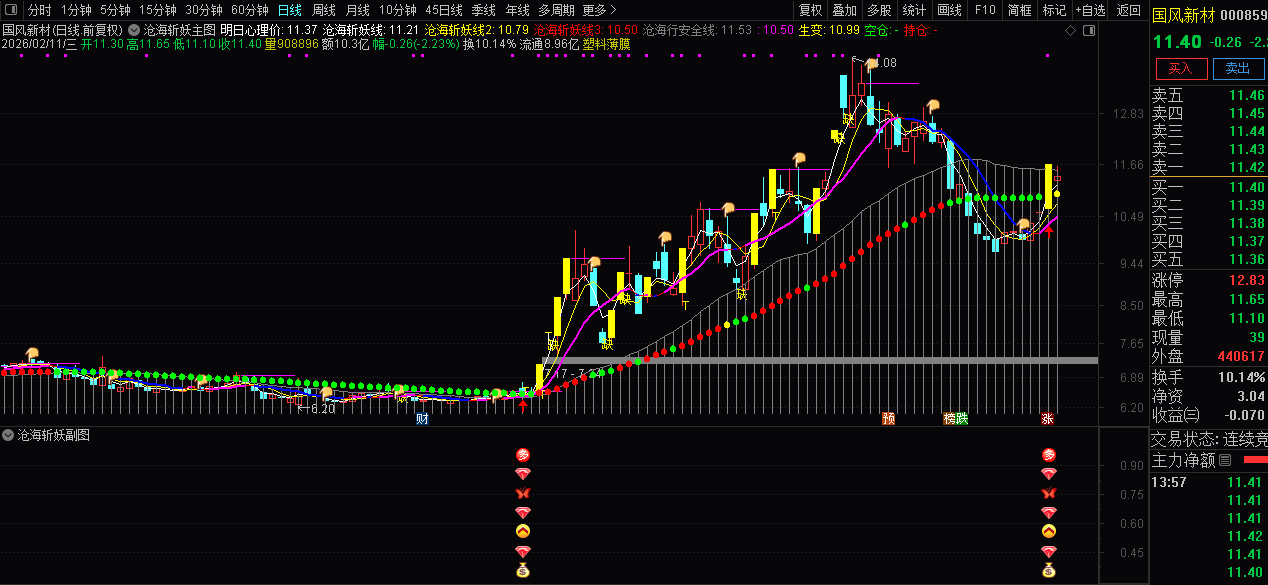Image resolution: width=1268 pixels, height=585 pixels.
Task: Click the 财 event marker on the chart
Action: click(x=422, y=419)
